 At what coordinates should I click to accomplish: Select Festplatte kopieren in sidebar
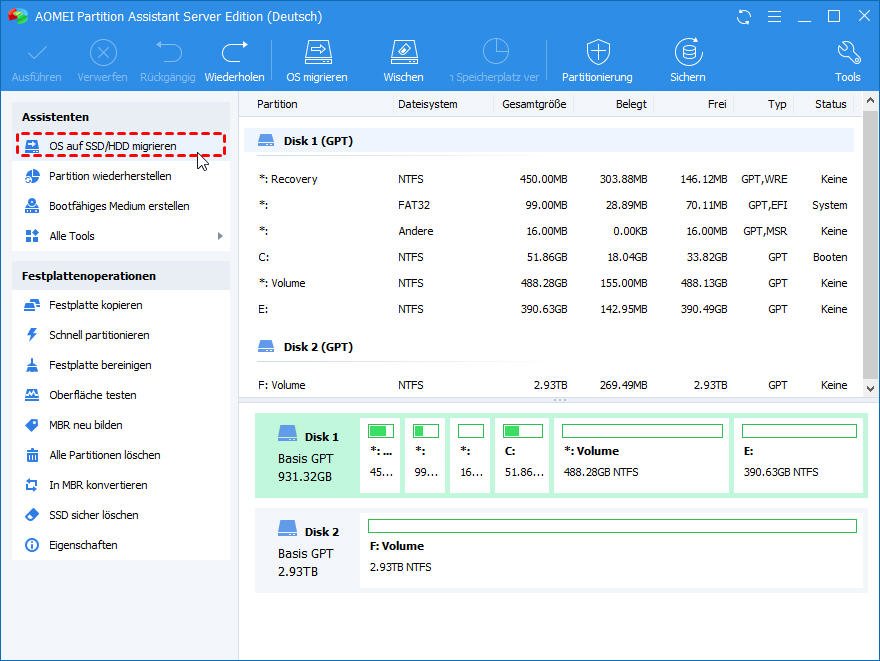pos(95,305)
